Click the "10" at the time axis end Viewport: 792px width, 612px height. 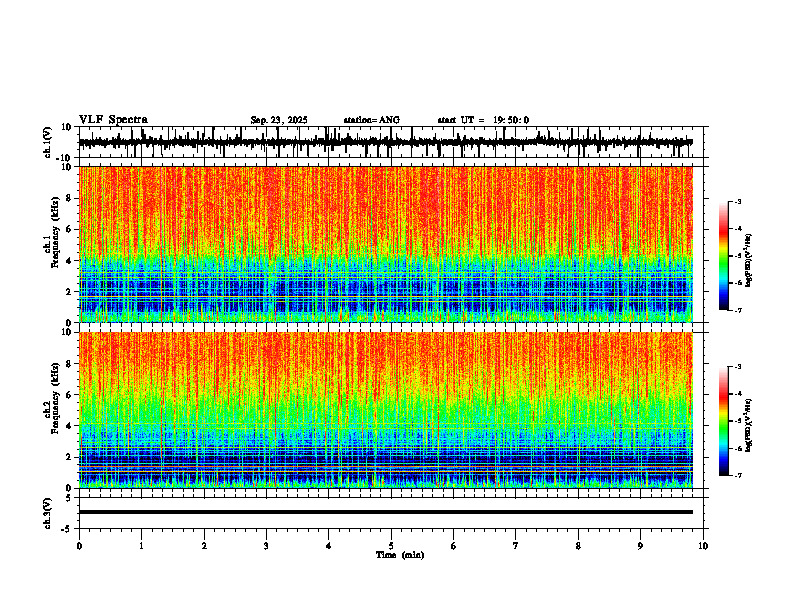(x=703, y=546)
